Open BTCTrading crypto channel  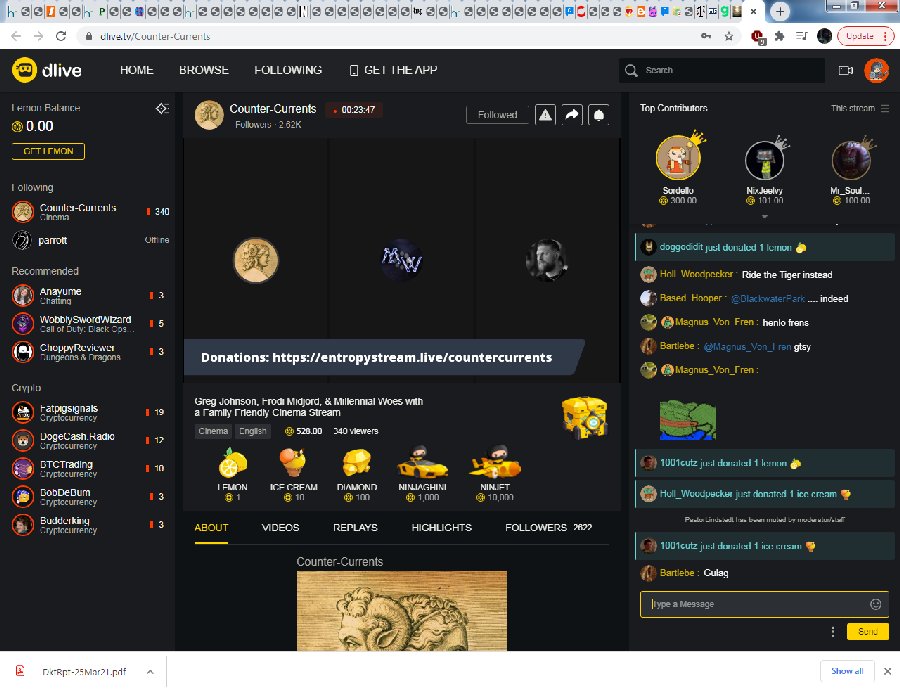tap(89, 469)
